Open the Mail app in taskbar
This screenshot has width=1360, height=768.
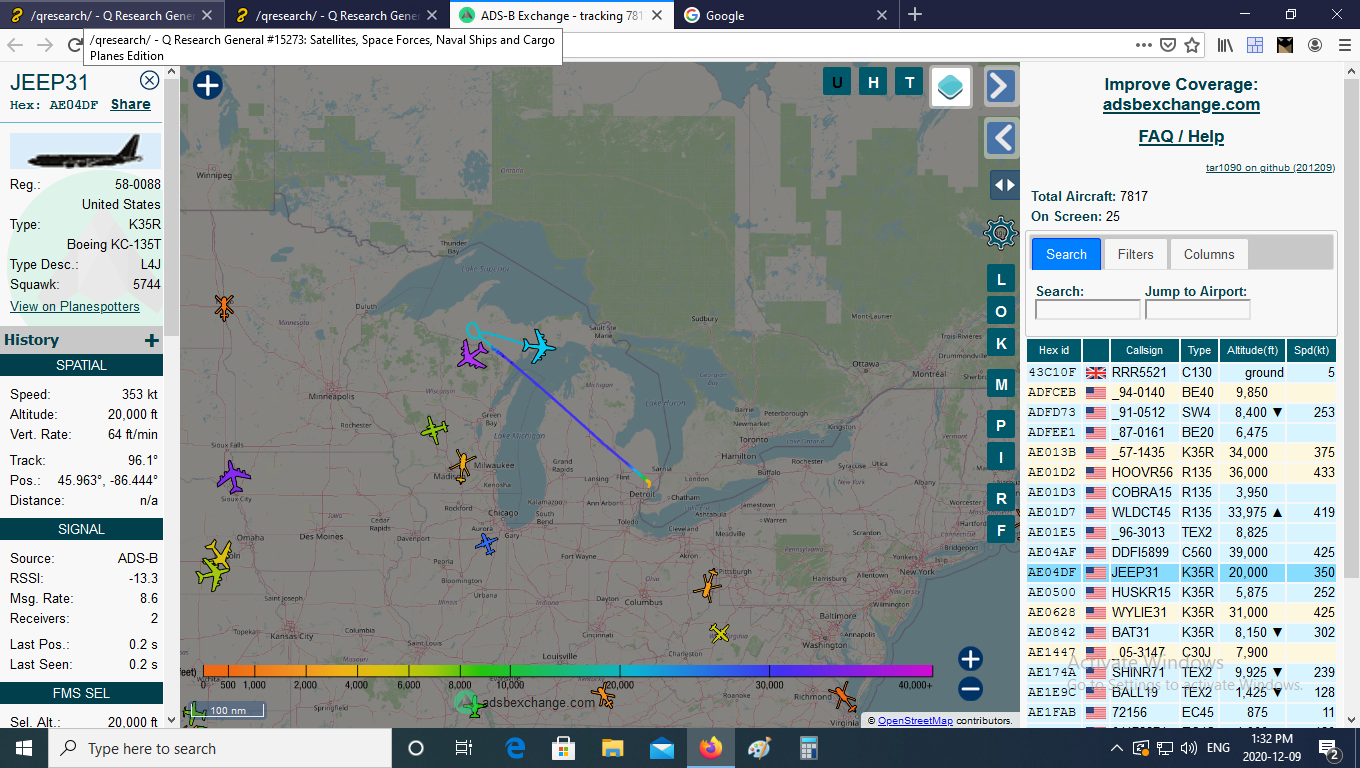pos(662,748)
